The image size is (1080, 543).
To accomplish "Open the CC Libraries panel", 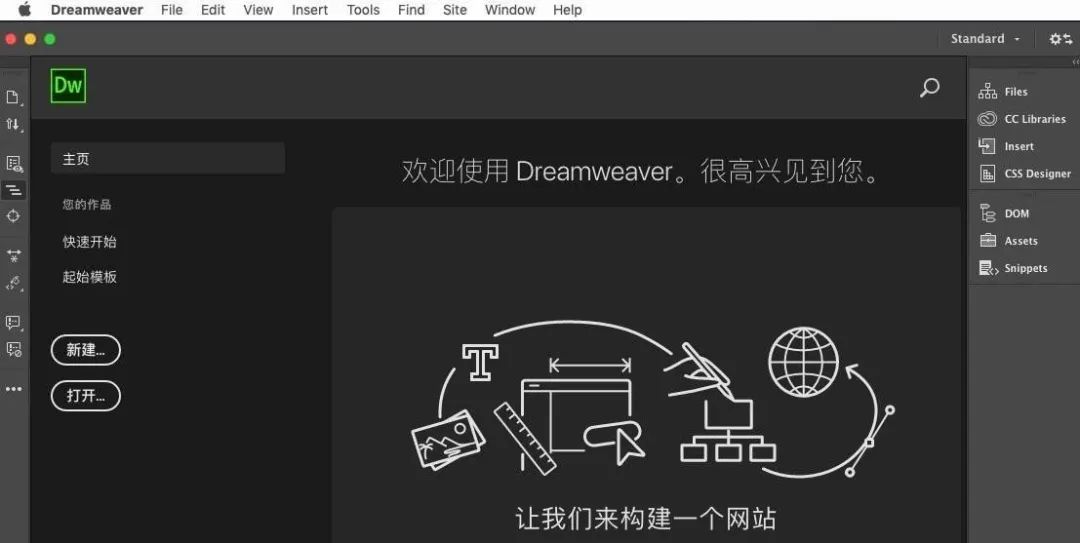I will click(1023, 119).
